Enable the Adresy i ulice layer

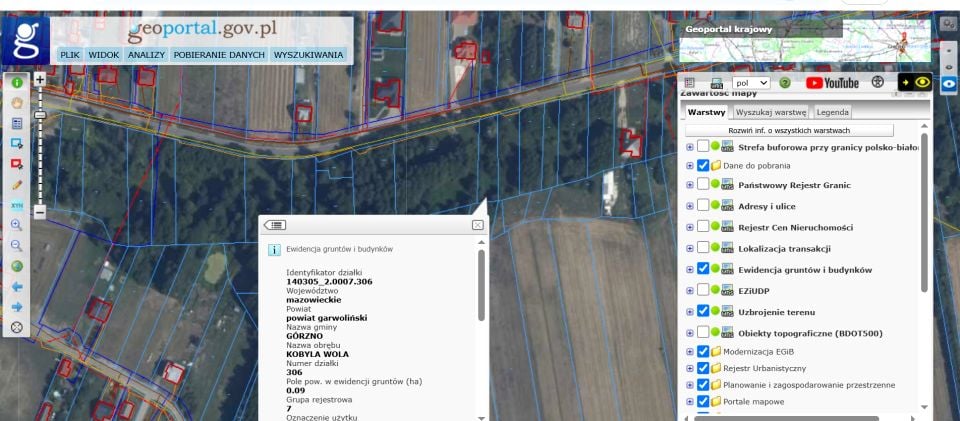703,204
